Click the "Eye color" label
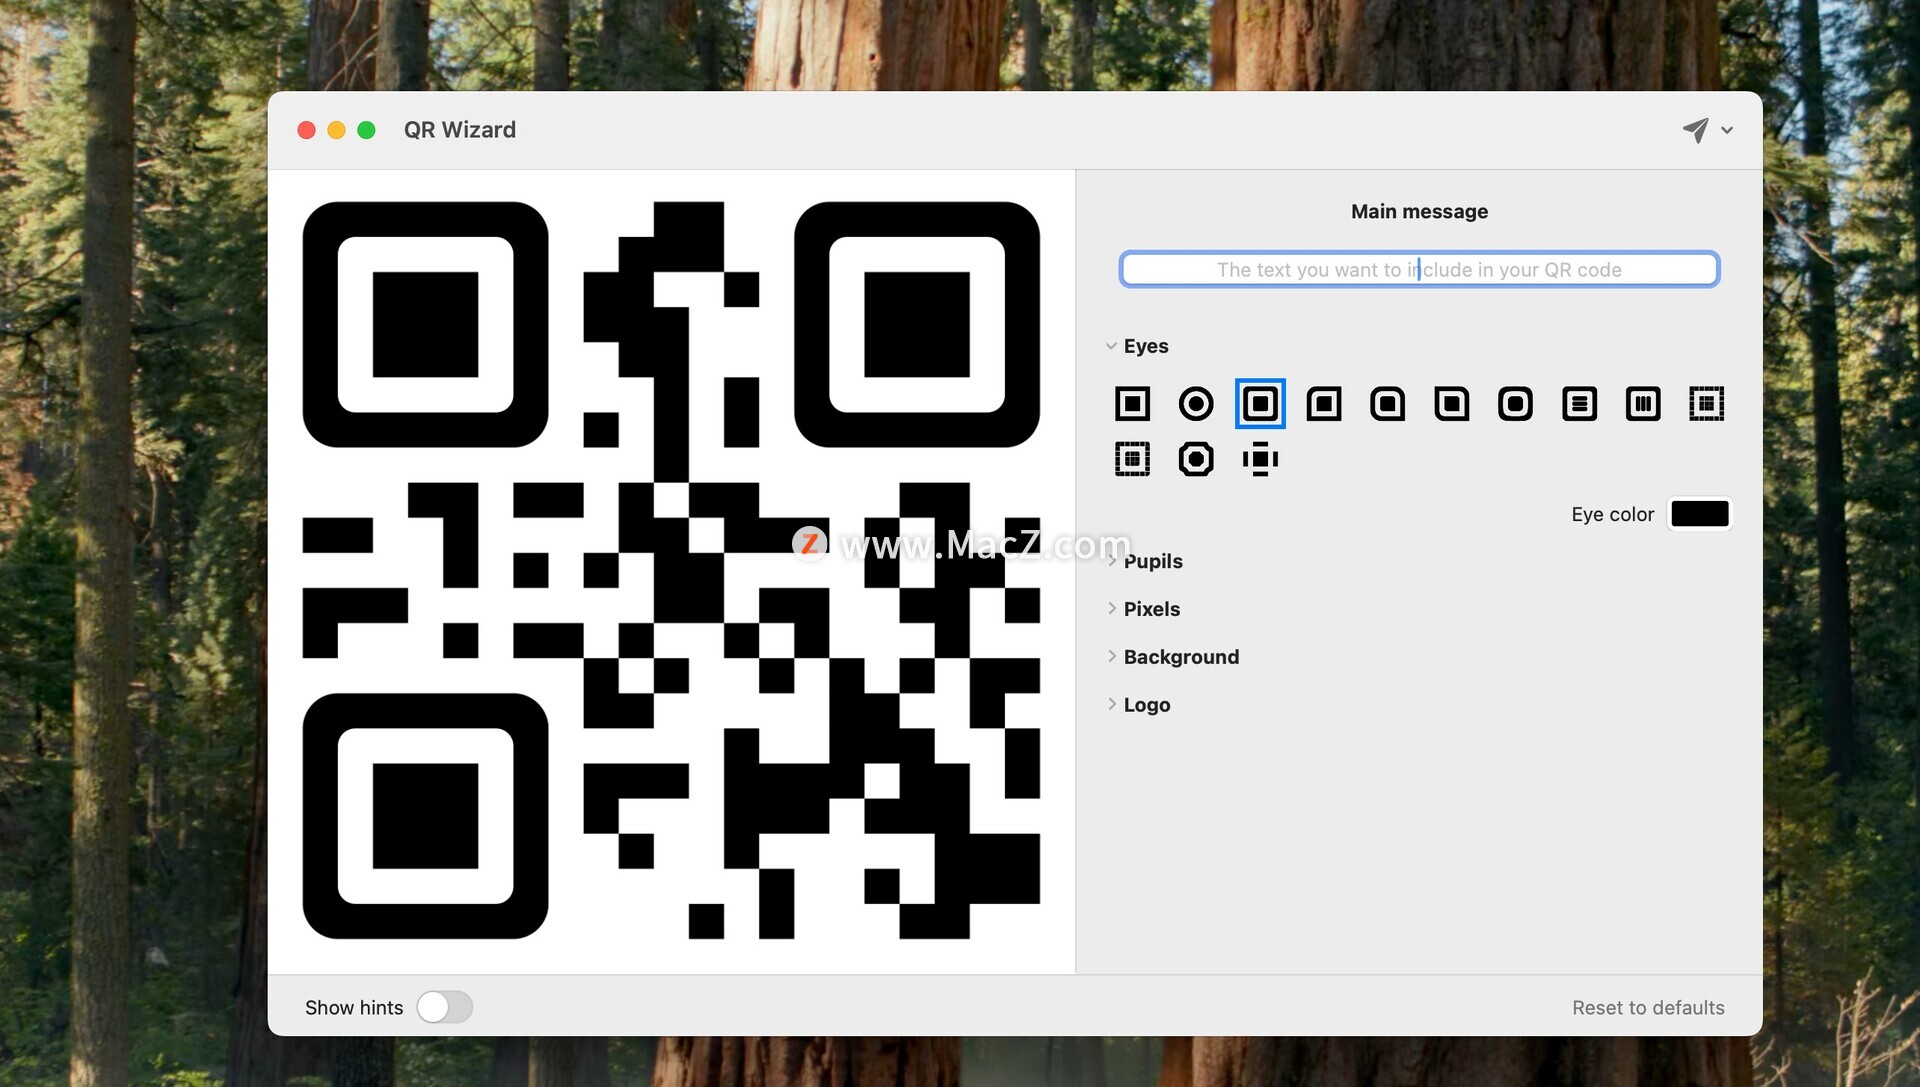 point(1612,514)
